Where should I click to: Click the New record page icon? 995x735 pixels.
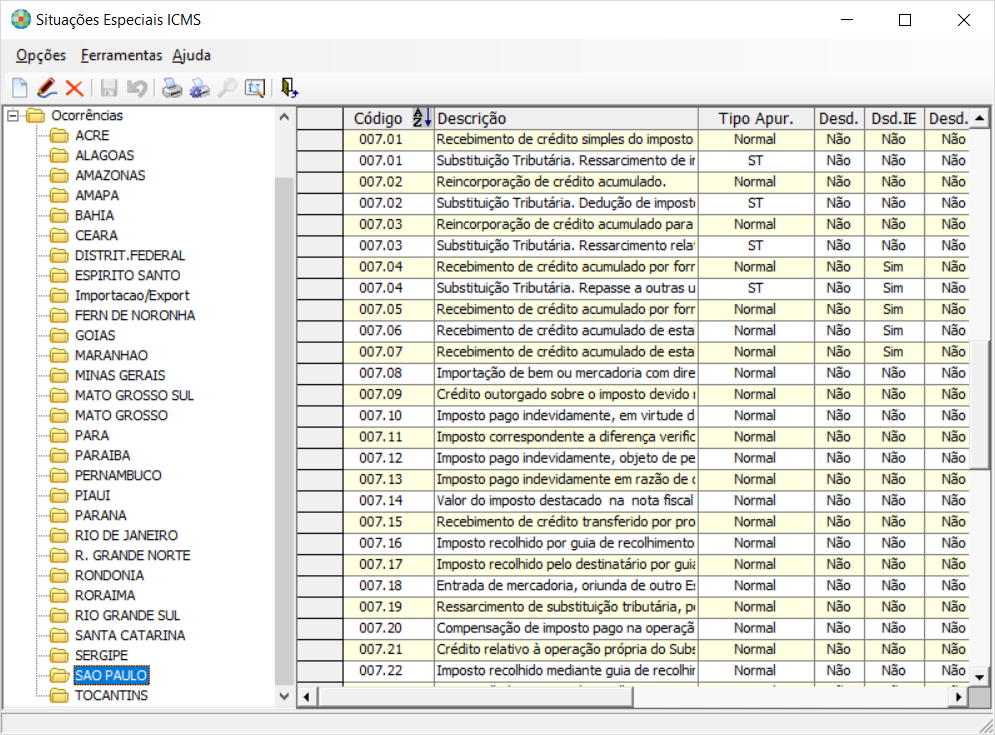click(20, 88)
